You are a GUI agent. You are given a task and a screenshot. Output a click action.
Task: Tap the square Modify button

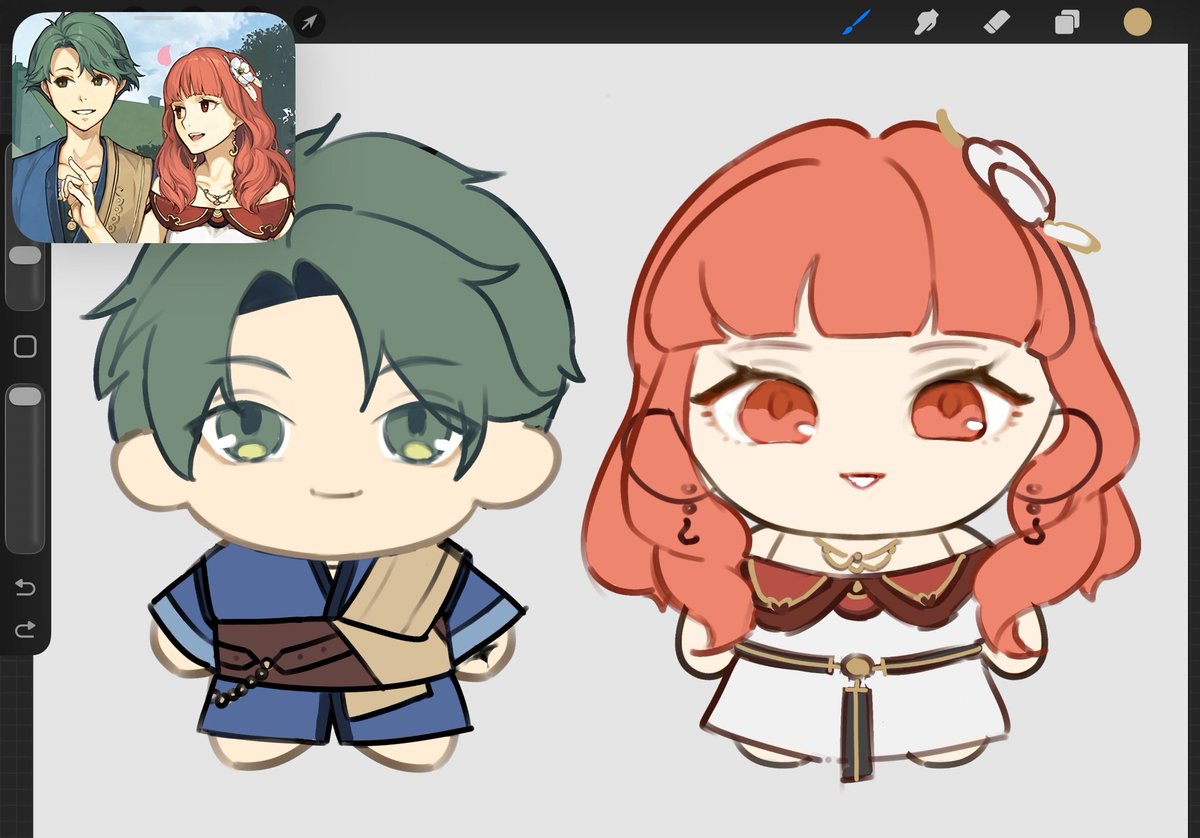point(25,347)
